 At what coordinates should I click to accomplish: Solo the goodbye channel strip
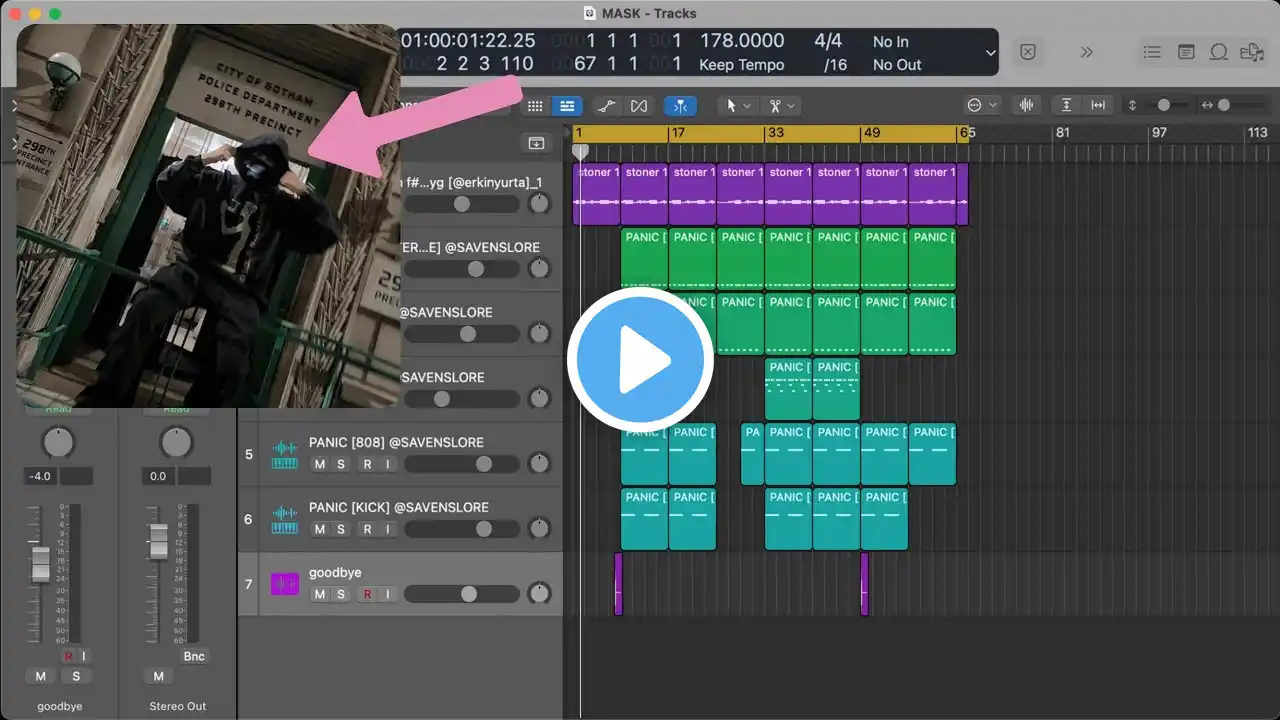click(75, 676)
